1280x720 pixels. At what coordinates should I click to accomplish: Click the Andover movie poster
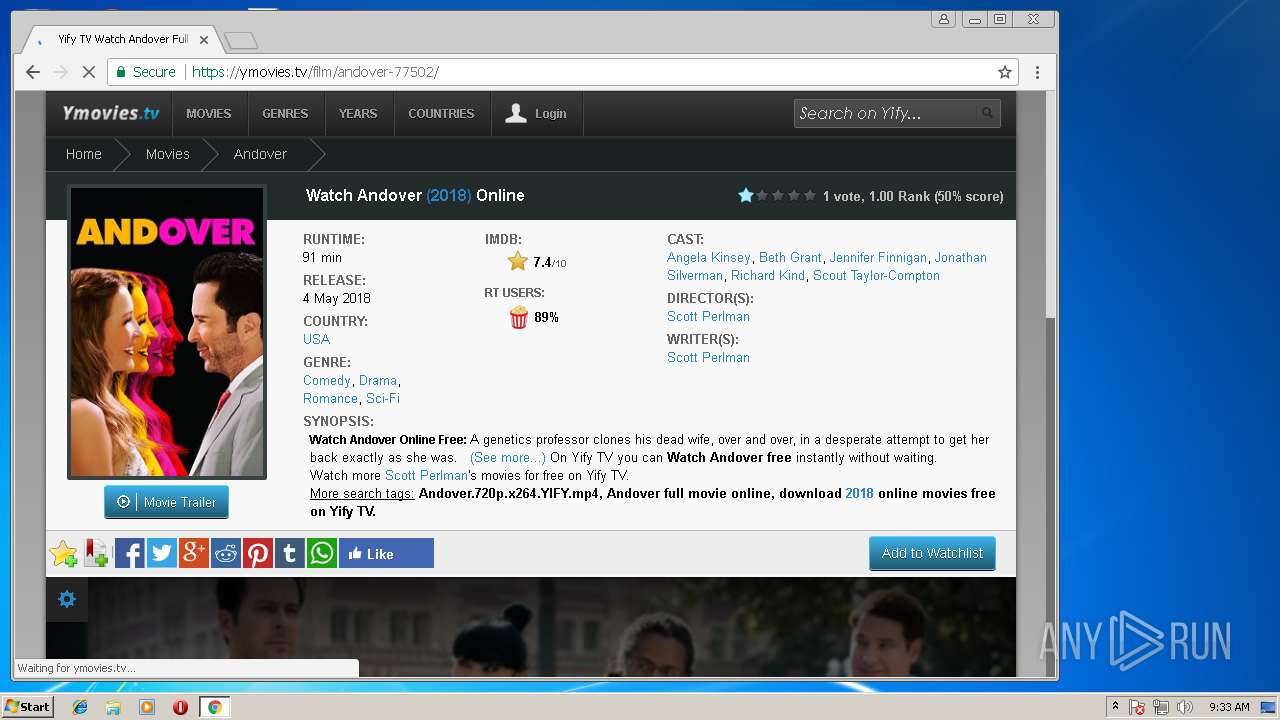[166, 332]
